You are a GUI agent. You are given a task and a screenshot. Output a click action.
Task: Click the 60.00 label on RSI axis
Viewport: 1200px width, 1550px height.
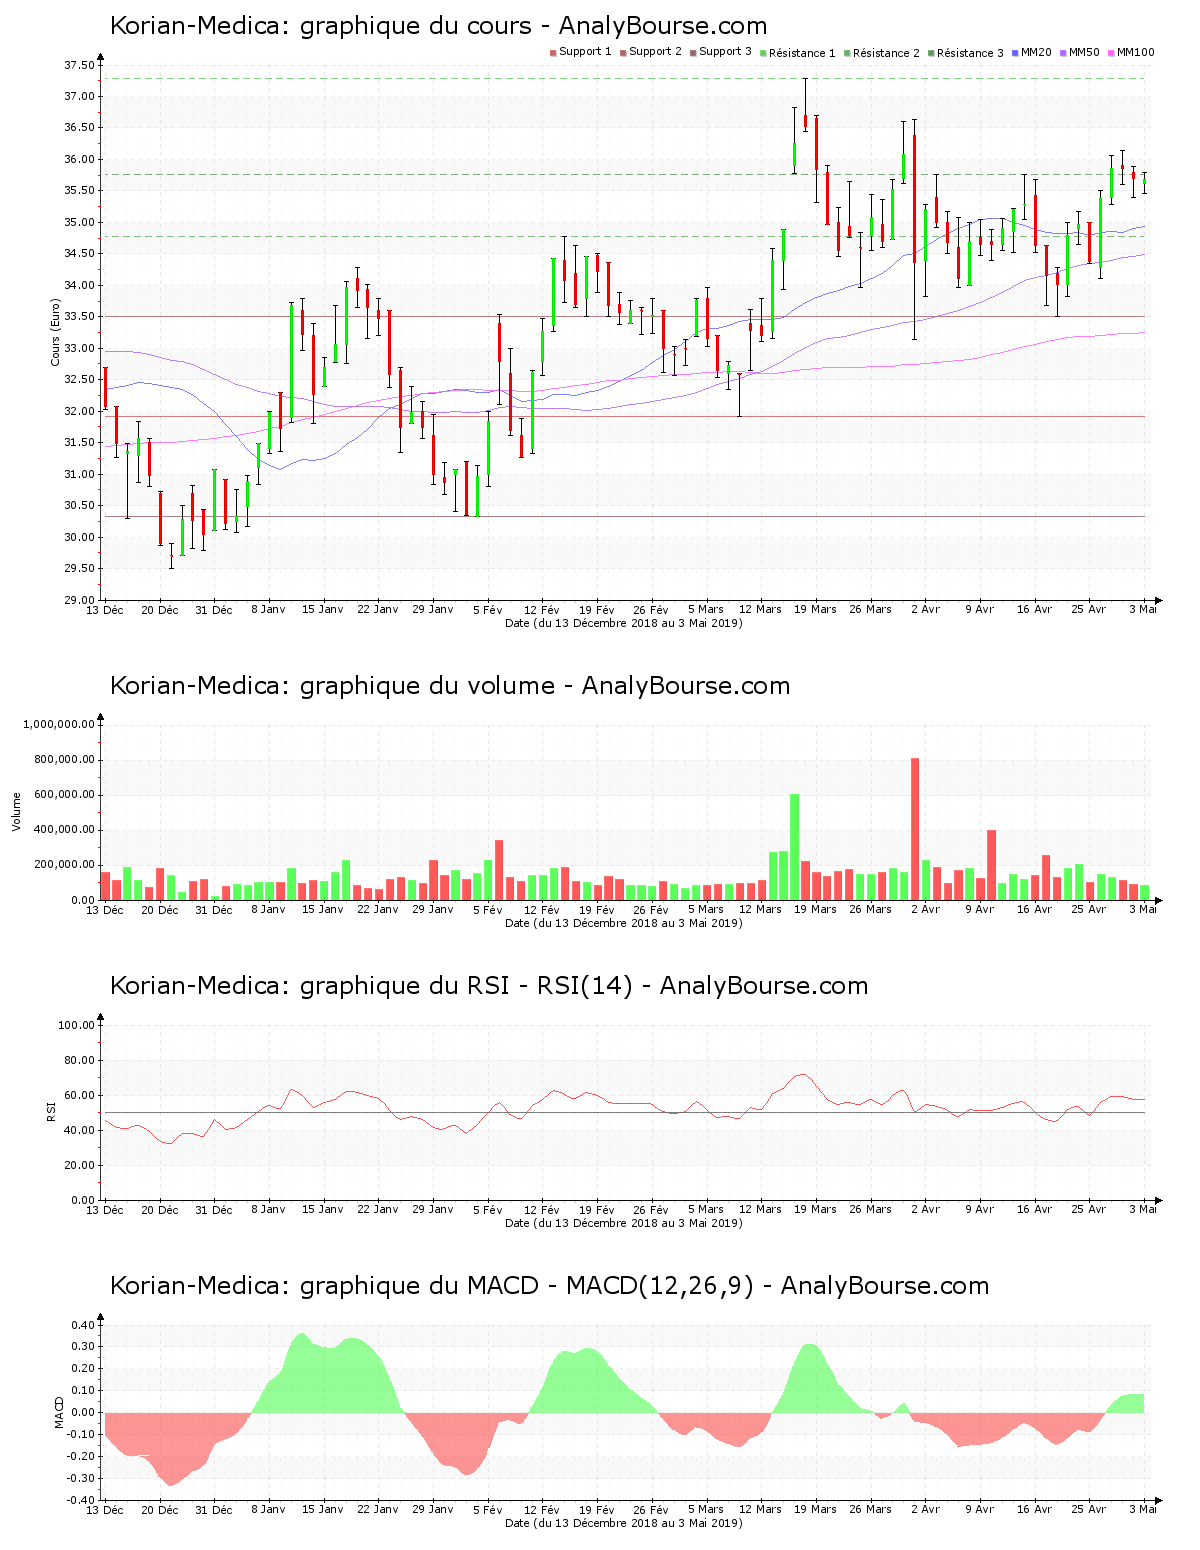point(79,1095)
